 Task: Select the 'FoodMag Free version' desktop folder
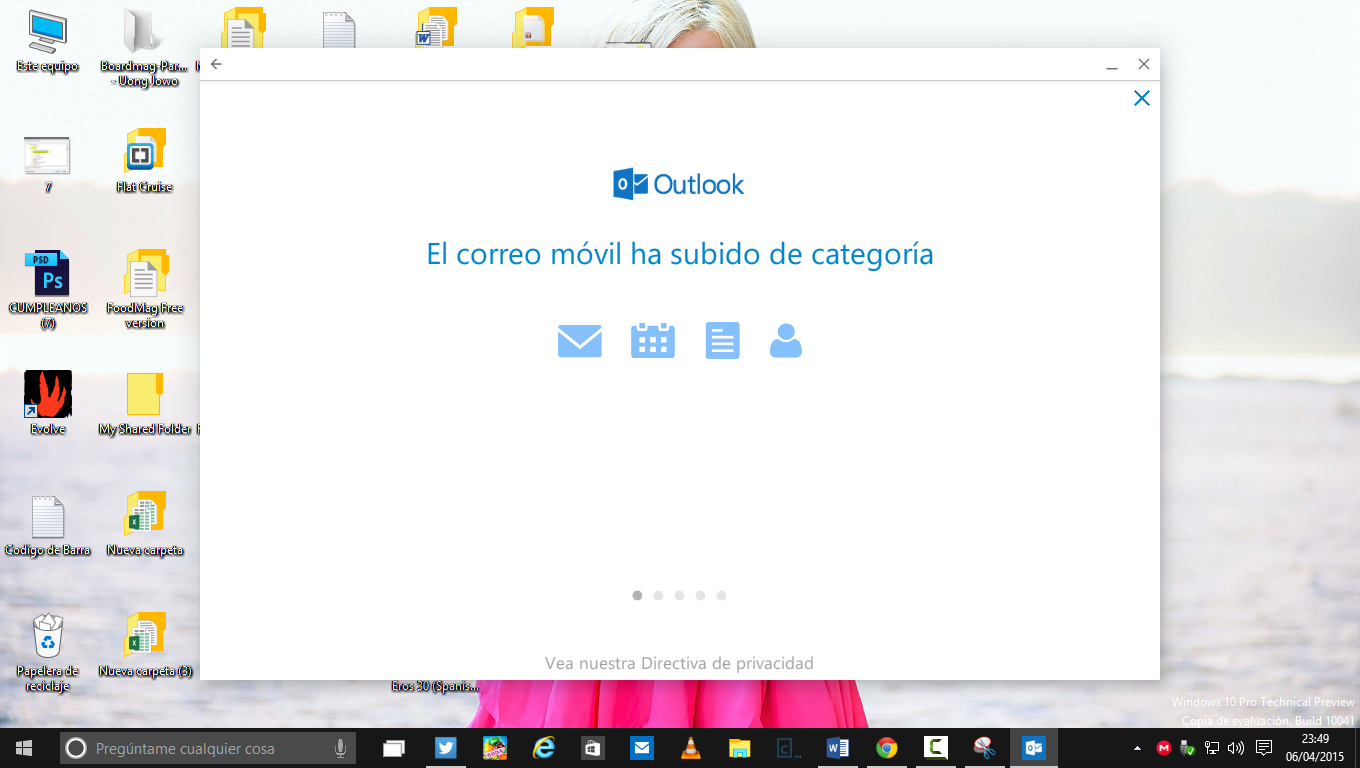point(144,290)
